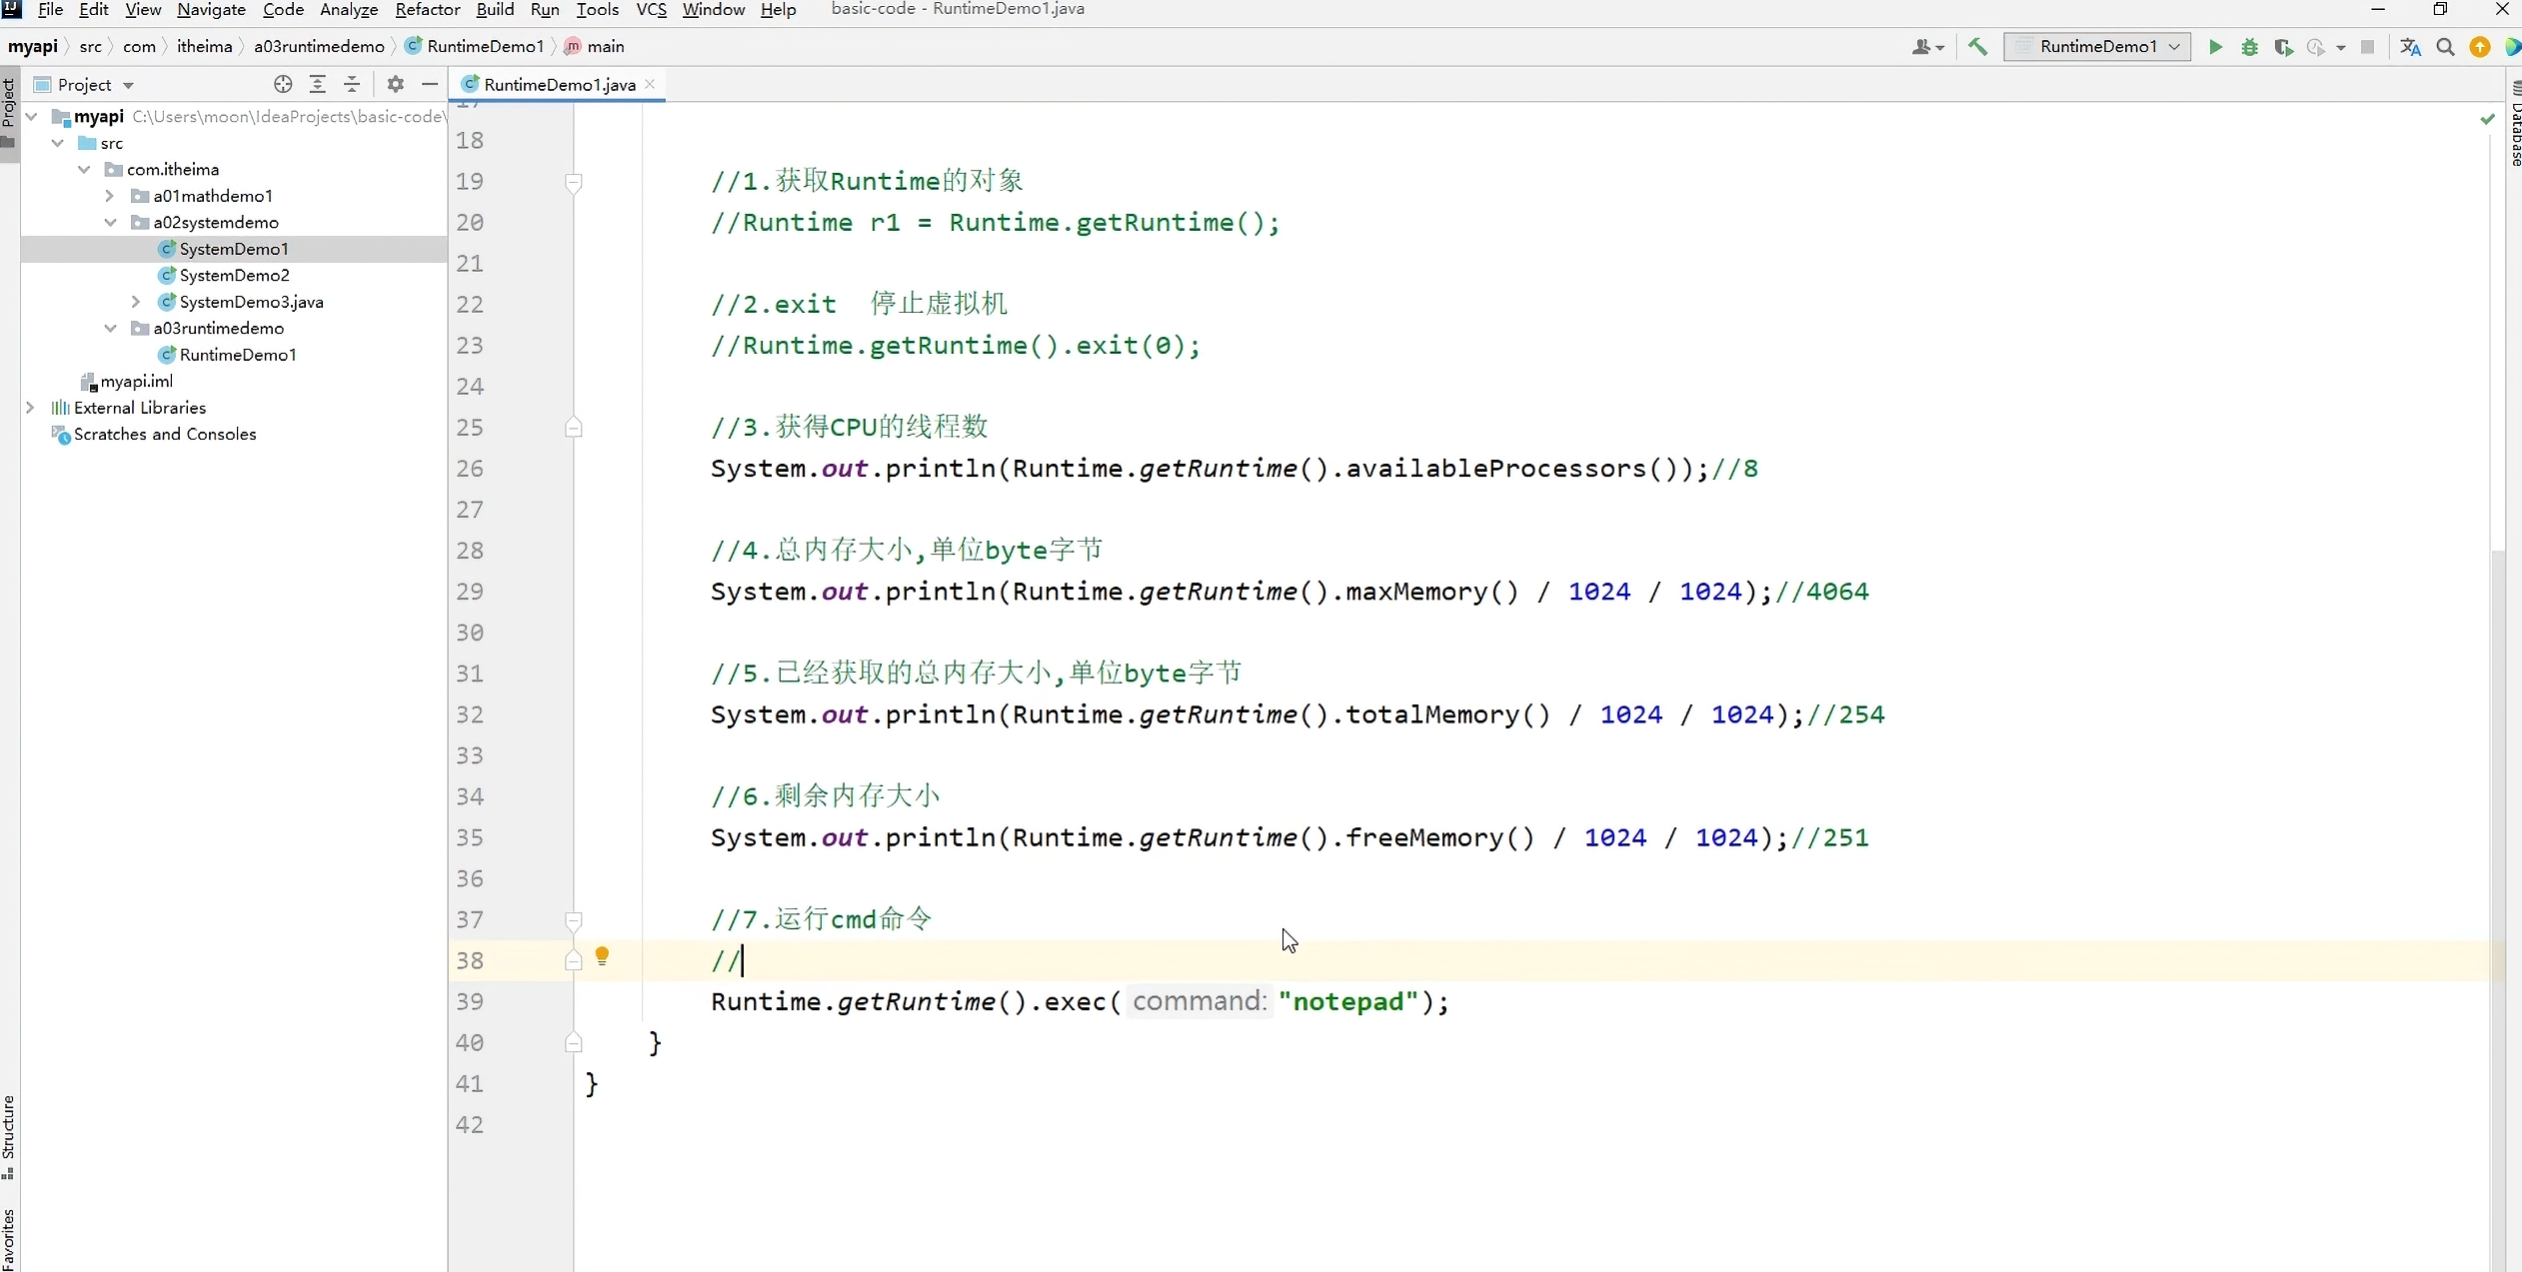
Task: Toggle the Favorites tool window
Action: click(x=9, y=1238)
